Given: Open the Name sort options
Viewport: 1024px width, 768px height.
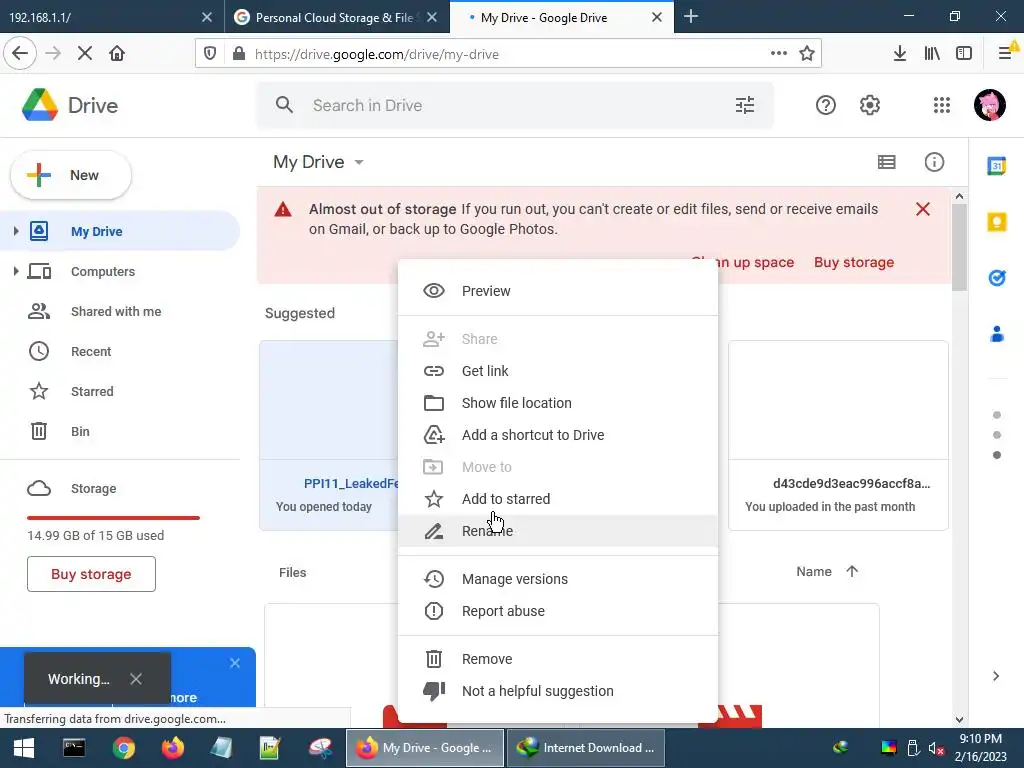Looking at the screenshot, I should click(x=814, y=571).
